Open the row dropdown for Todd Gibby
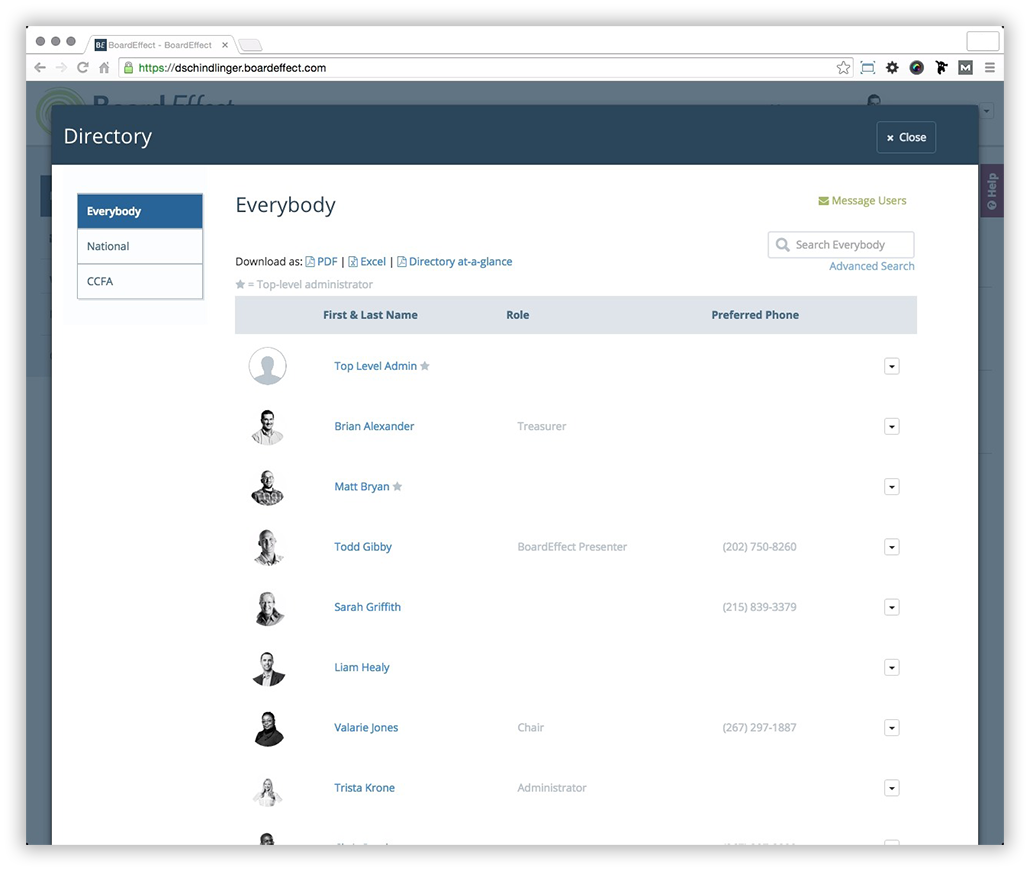This screenshot has width=1030, height=871. tap(892, 547)
